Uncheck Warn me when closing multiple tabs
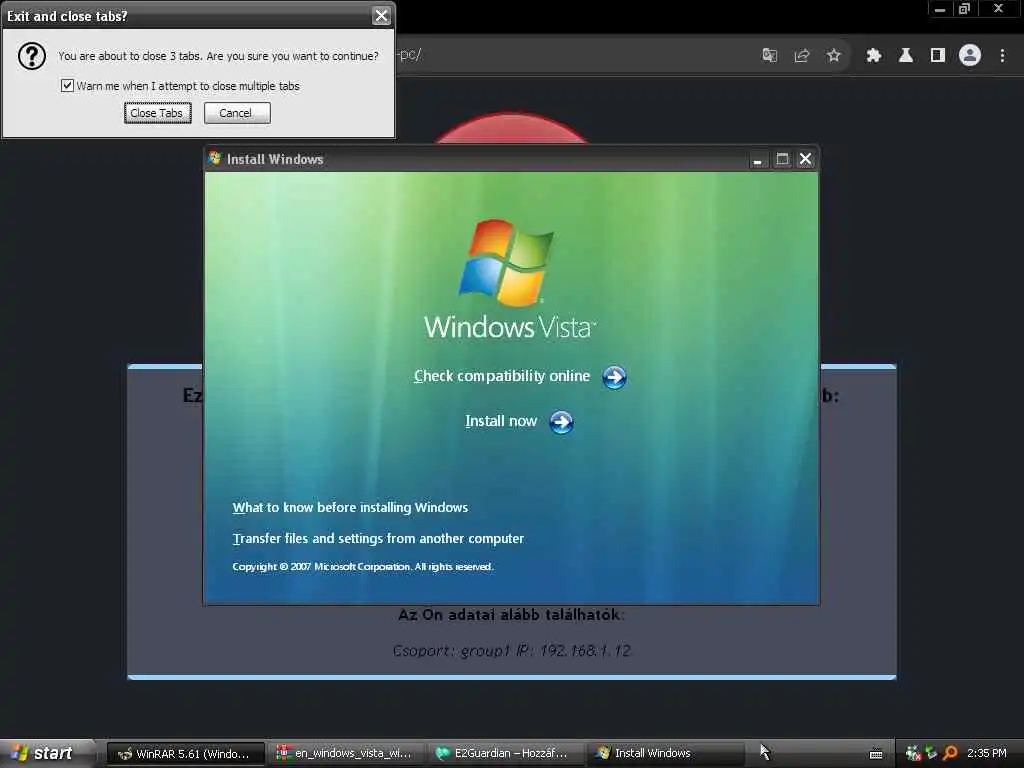Screen dimensions: 1024x768 coord(67,86)
